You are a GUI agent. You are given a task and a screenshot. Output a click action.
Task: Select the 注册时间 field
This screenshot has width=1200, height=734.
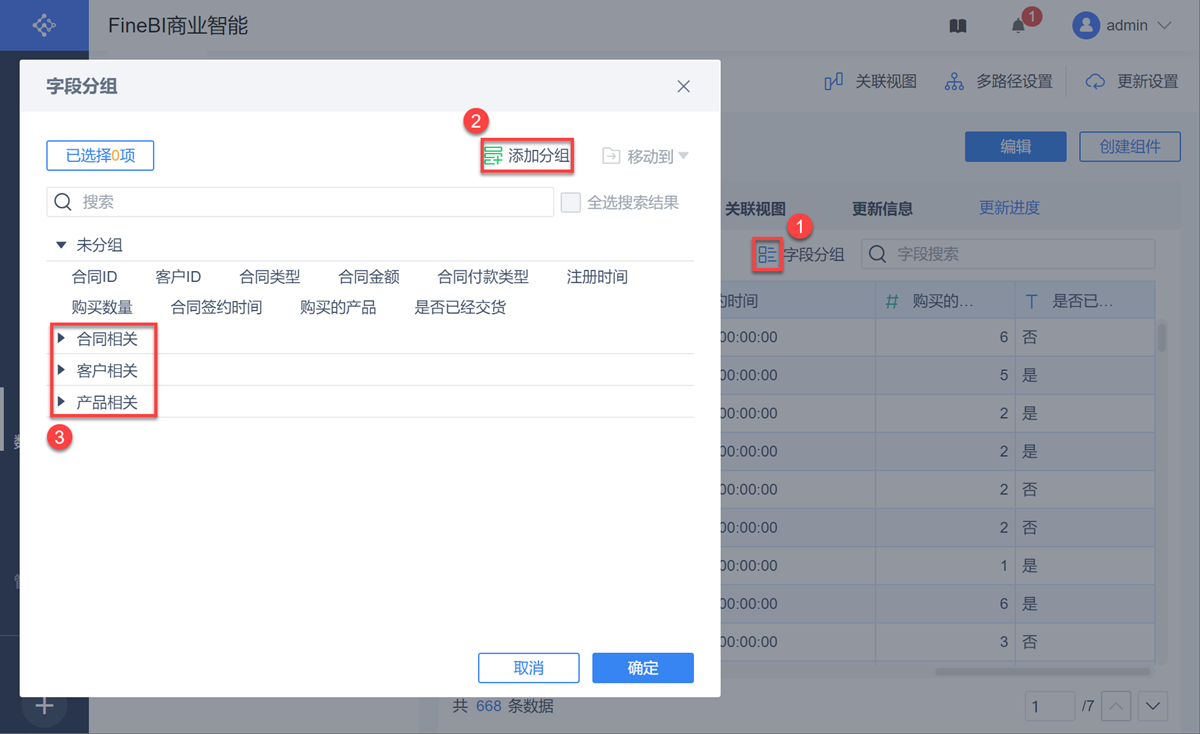597,277
